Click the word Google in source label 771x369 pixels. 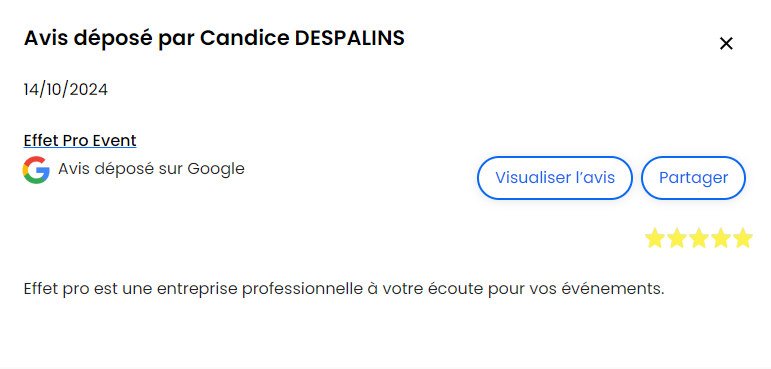[x=216, y=169]
